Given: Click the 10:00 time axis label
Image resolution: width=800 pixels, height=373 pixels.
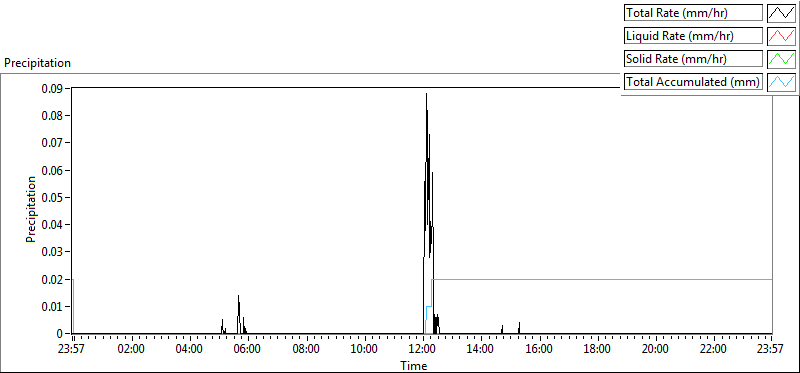Looking at the screenshot, I should pyautogui.click(x=365, y=350).
